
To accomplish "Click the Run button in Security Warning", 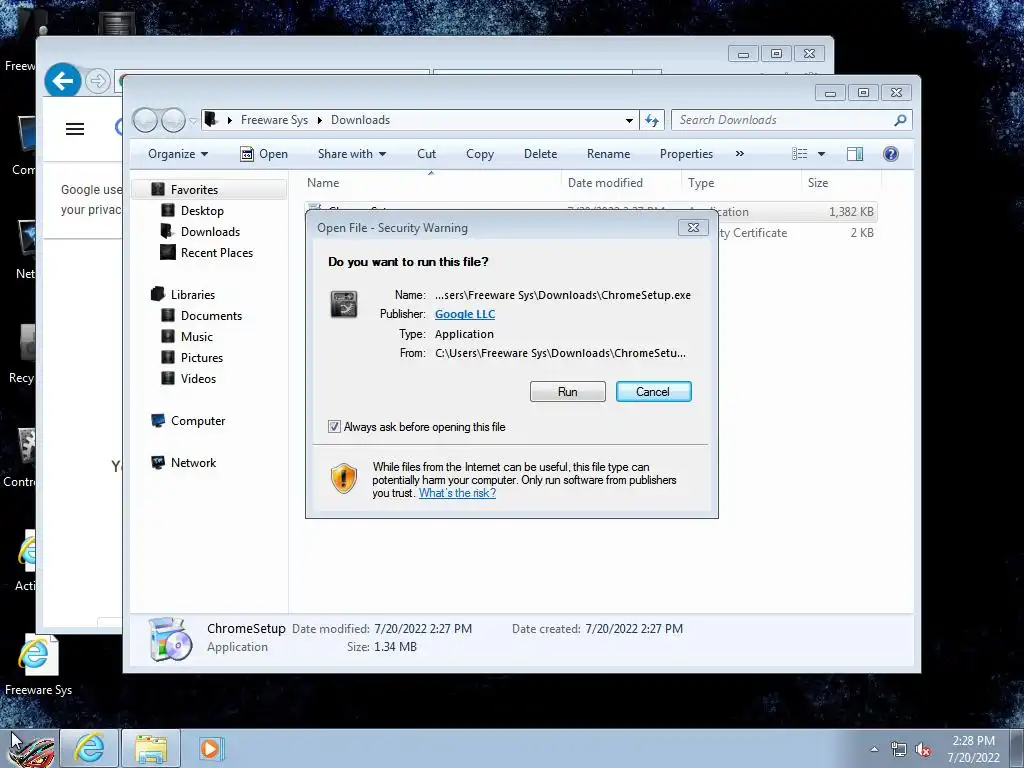I will (568, 392).
